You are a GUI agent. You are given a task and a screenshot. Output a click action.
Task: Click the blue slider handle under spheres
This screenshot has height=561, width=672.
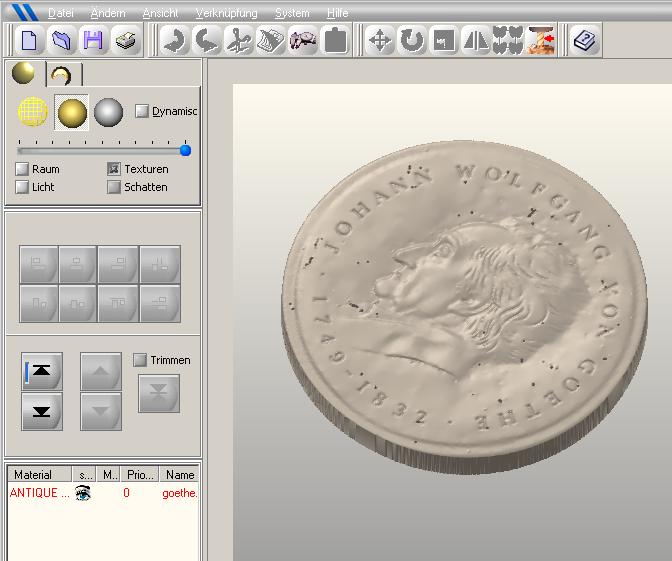pos(185,150)
